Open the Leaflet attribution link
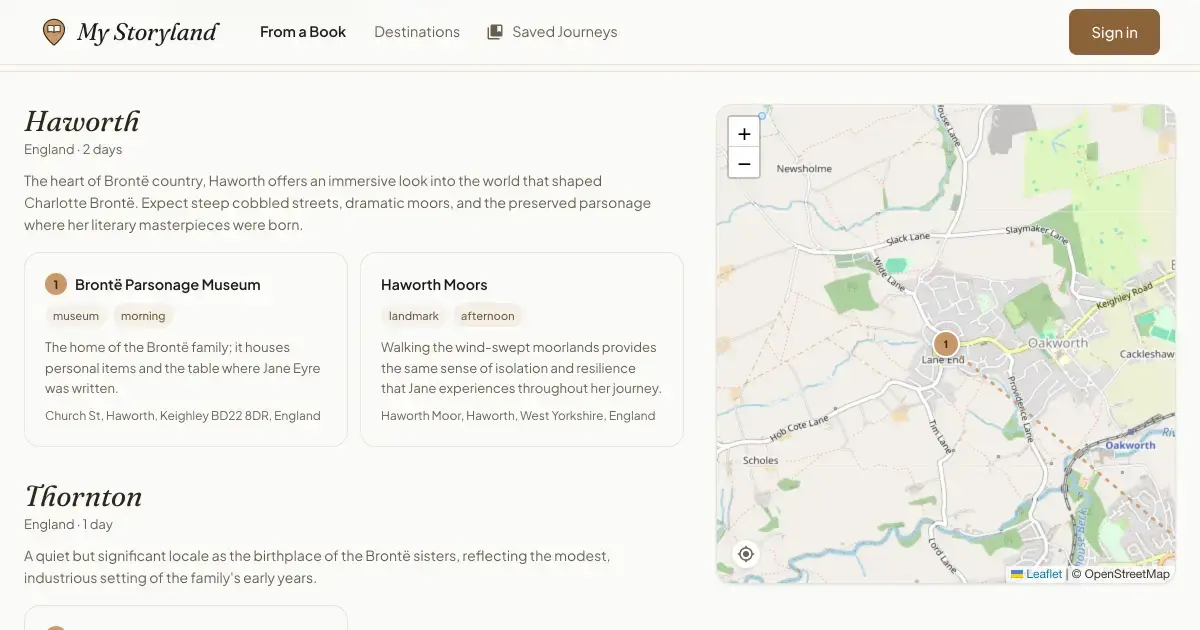The width and height of the screenshot is (1200, 630). click(x=1037, y=574)
